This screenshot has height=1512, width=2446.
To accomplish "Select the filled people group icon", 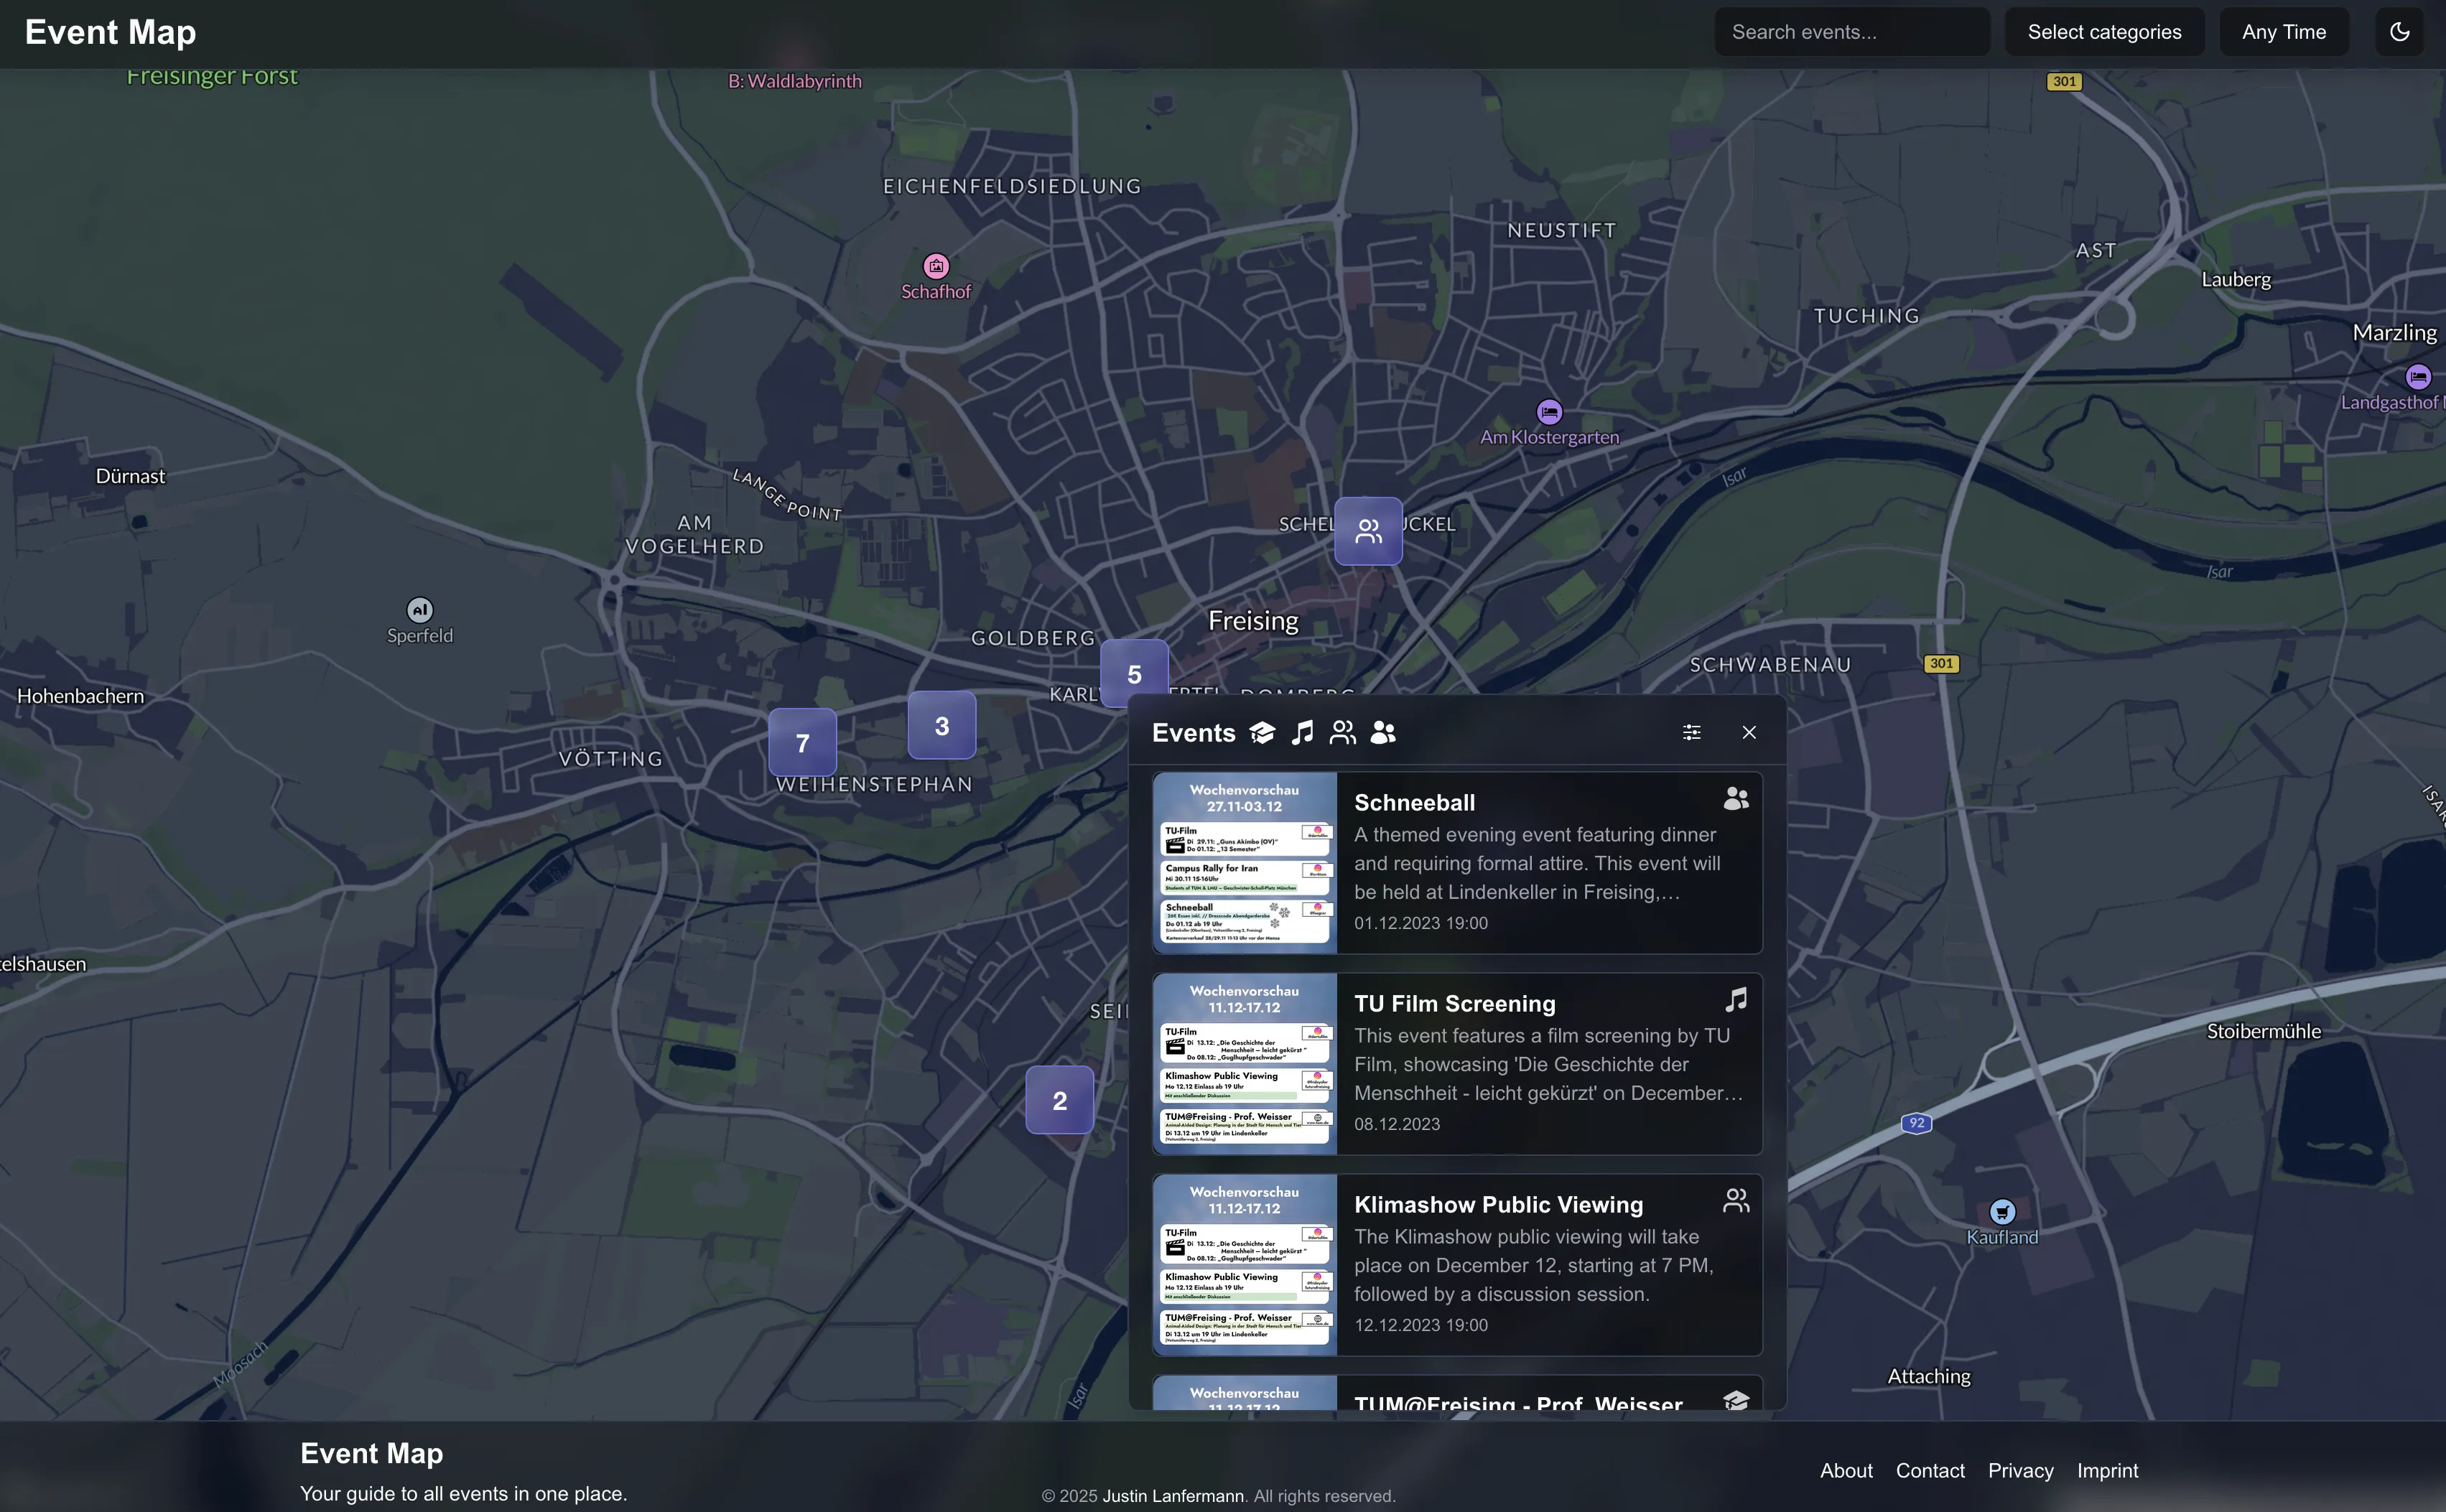I will 1382,733.
